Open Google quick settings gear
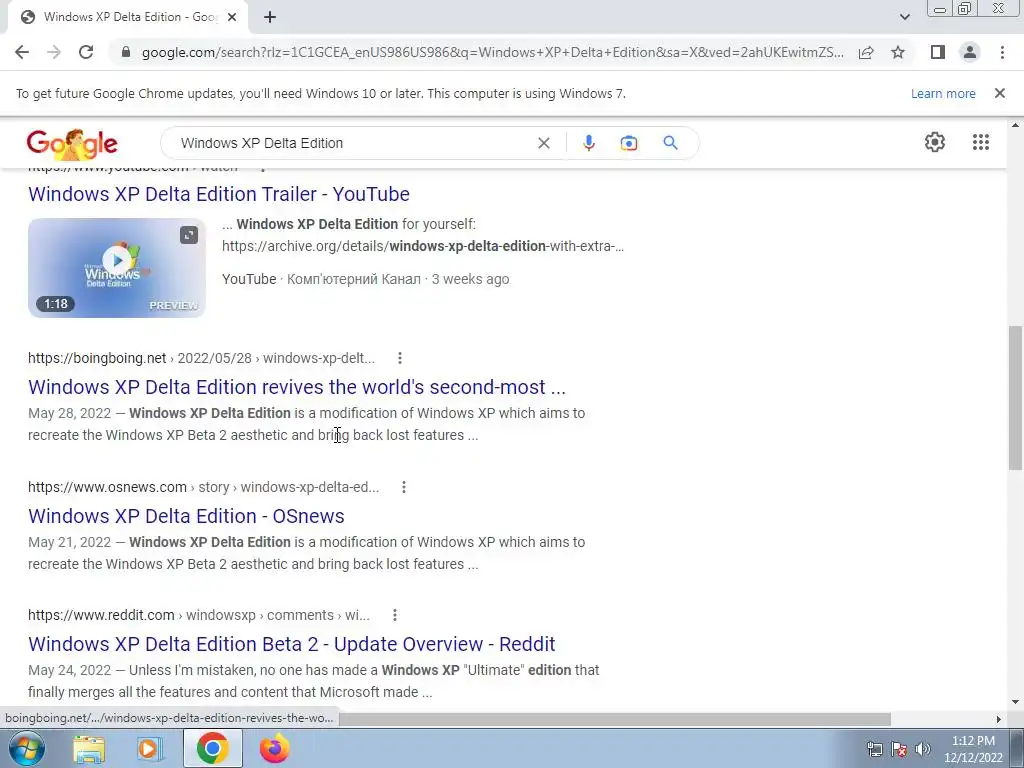The width and height of the screenshot is (1024, 768). pos(935,142)
